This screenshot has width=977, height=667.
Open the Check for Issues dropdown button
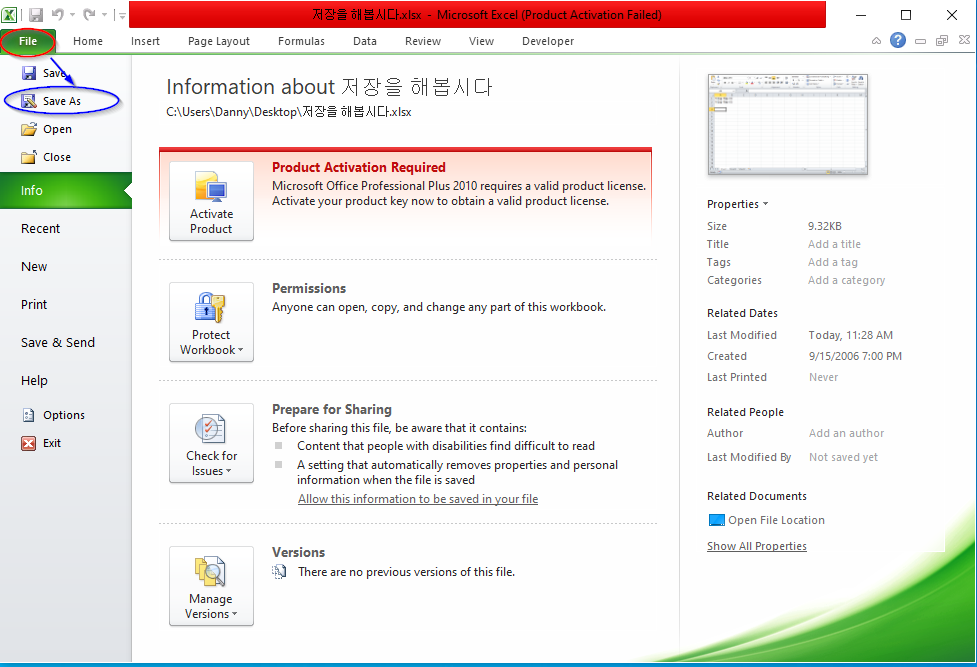tap(211, 443)
